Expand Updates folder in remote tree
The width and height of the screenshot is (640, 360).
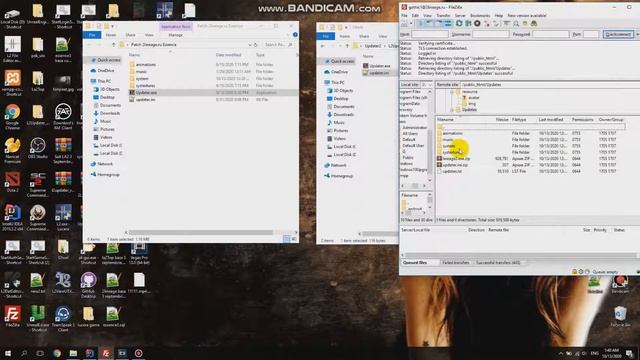(x=452, y=109)
